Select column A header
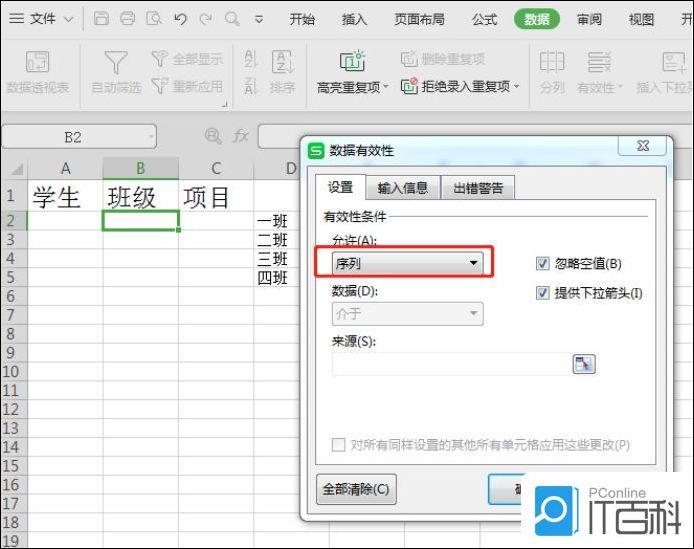The width and height of the screenshot is (694, 549). pyautogui.click(x=66, y=168)
